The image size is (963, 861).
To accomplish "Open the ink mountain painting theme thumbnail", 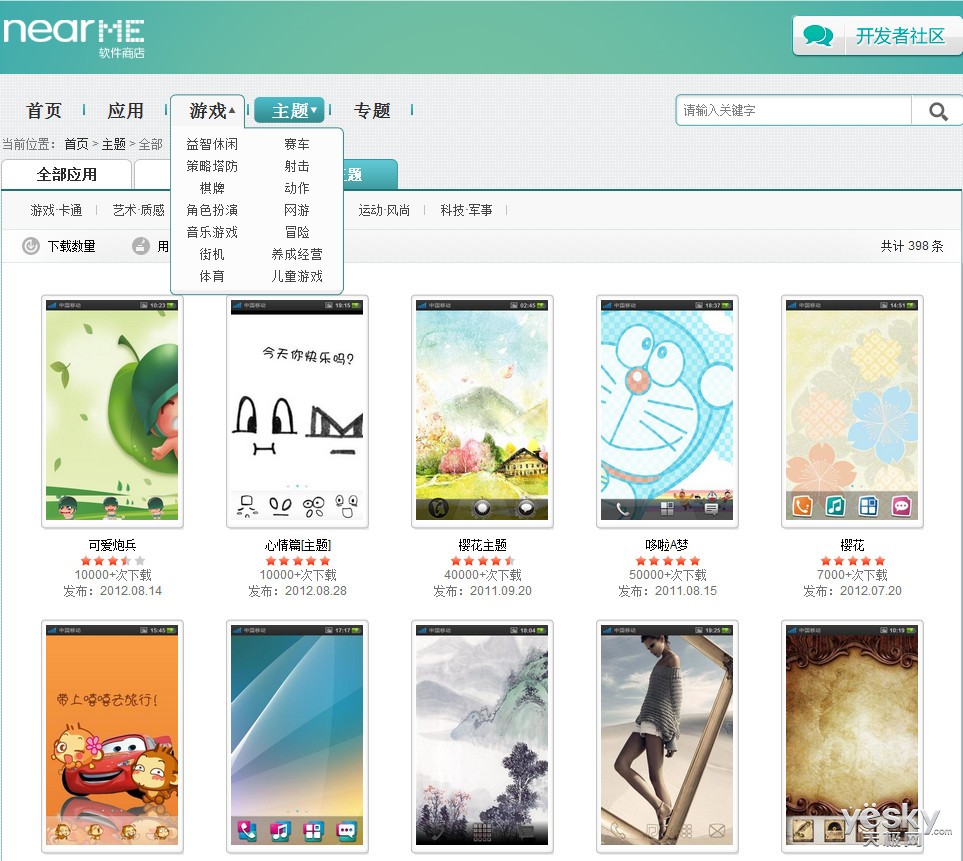I will tap(482, 736).
